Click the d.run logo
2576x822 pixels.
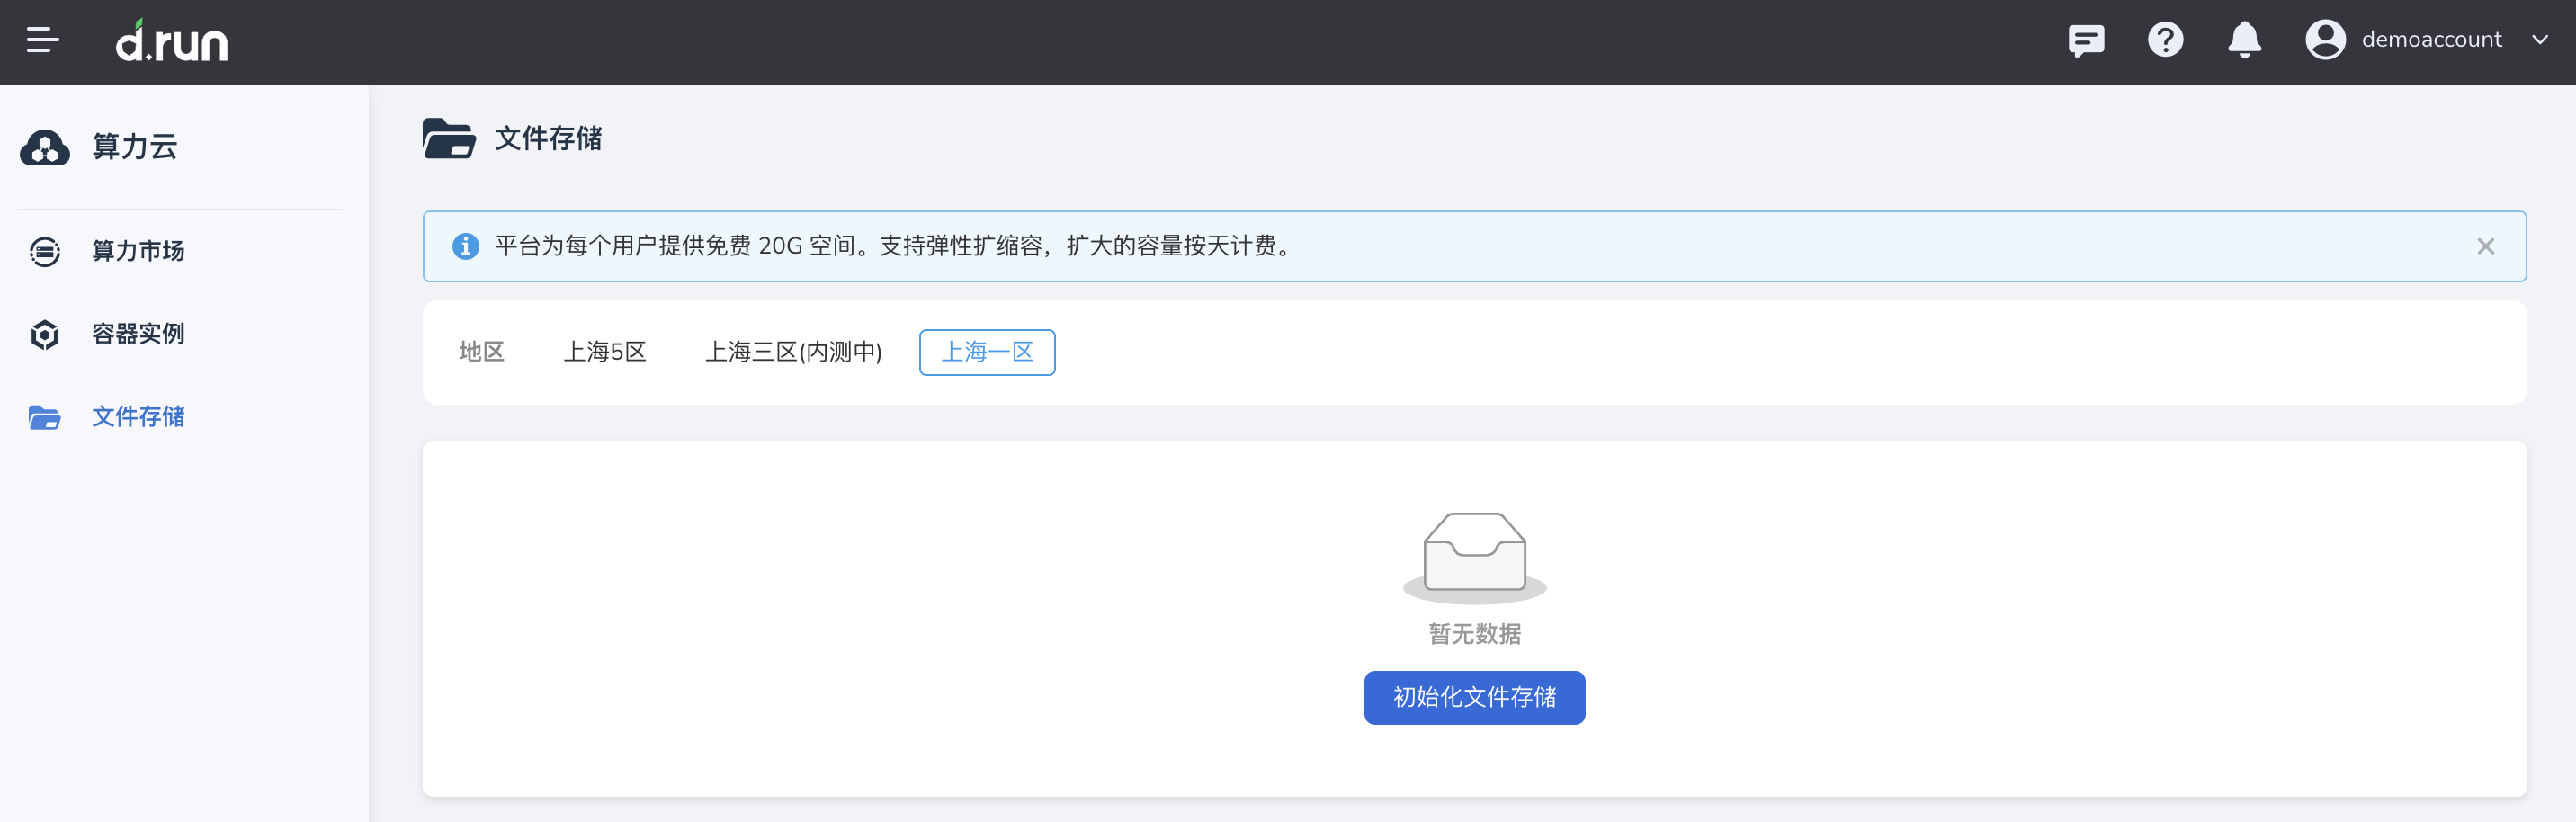click(170, 41)
